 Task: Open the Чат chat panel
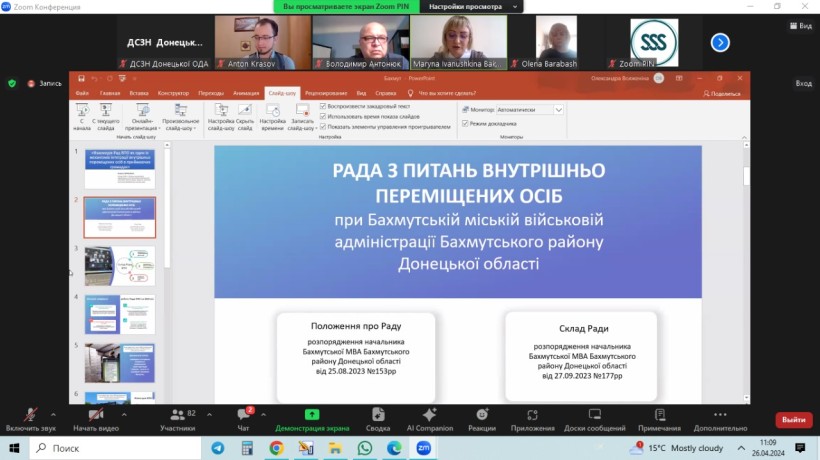click(243, 416)
